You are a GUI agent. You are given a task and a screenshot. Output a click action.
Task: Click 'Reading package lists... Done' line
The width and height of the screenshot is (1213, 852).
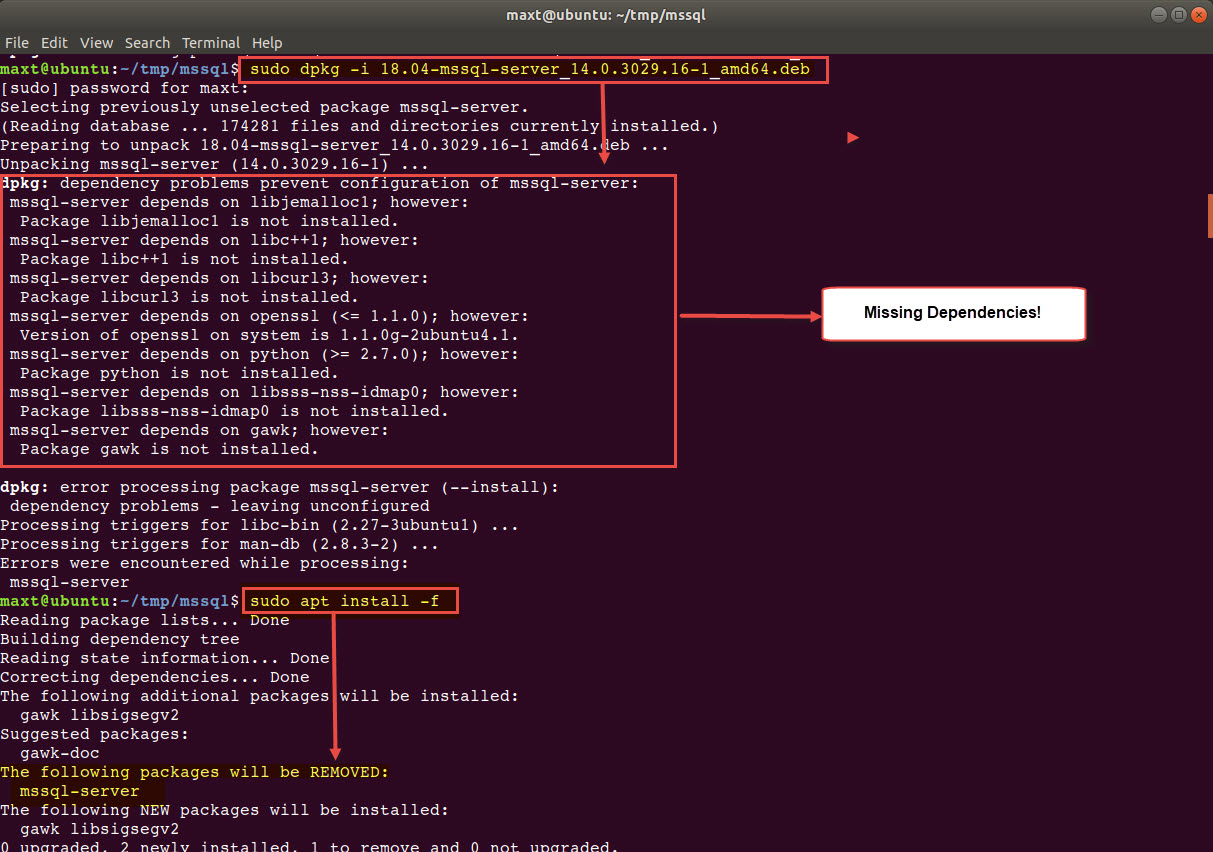pyautogui.click(x=145, y=620)
